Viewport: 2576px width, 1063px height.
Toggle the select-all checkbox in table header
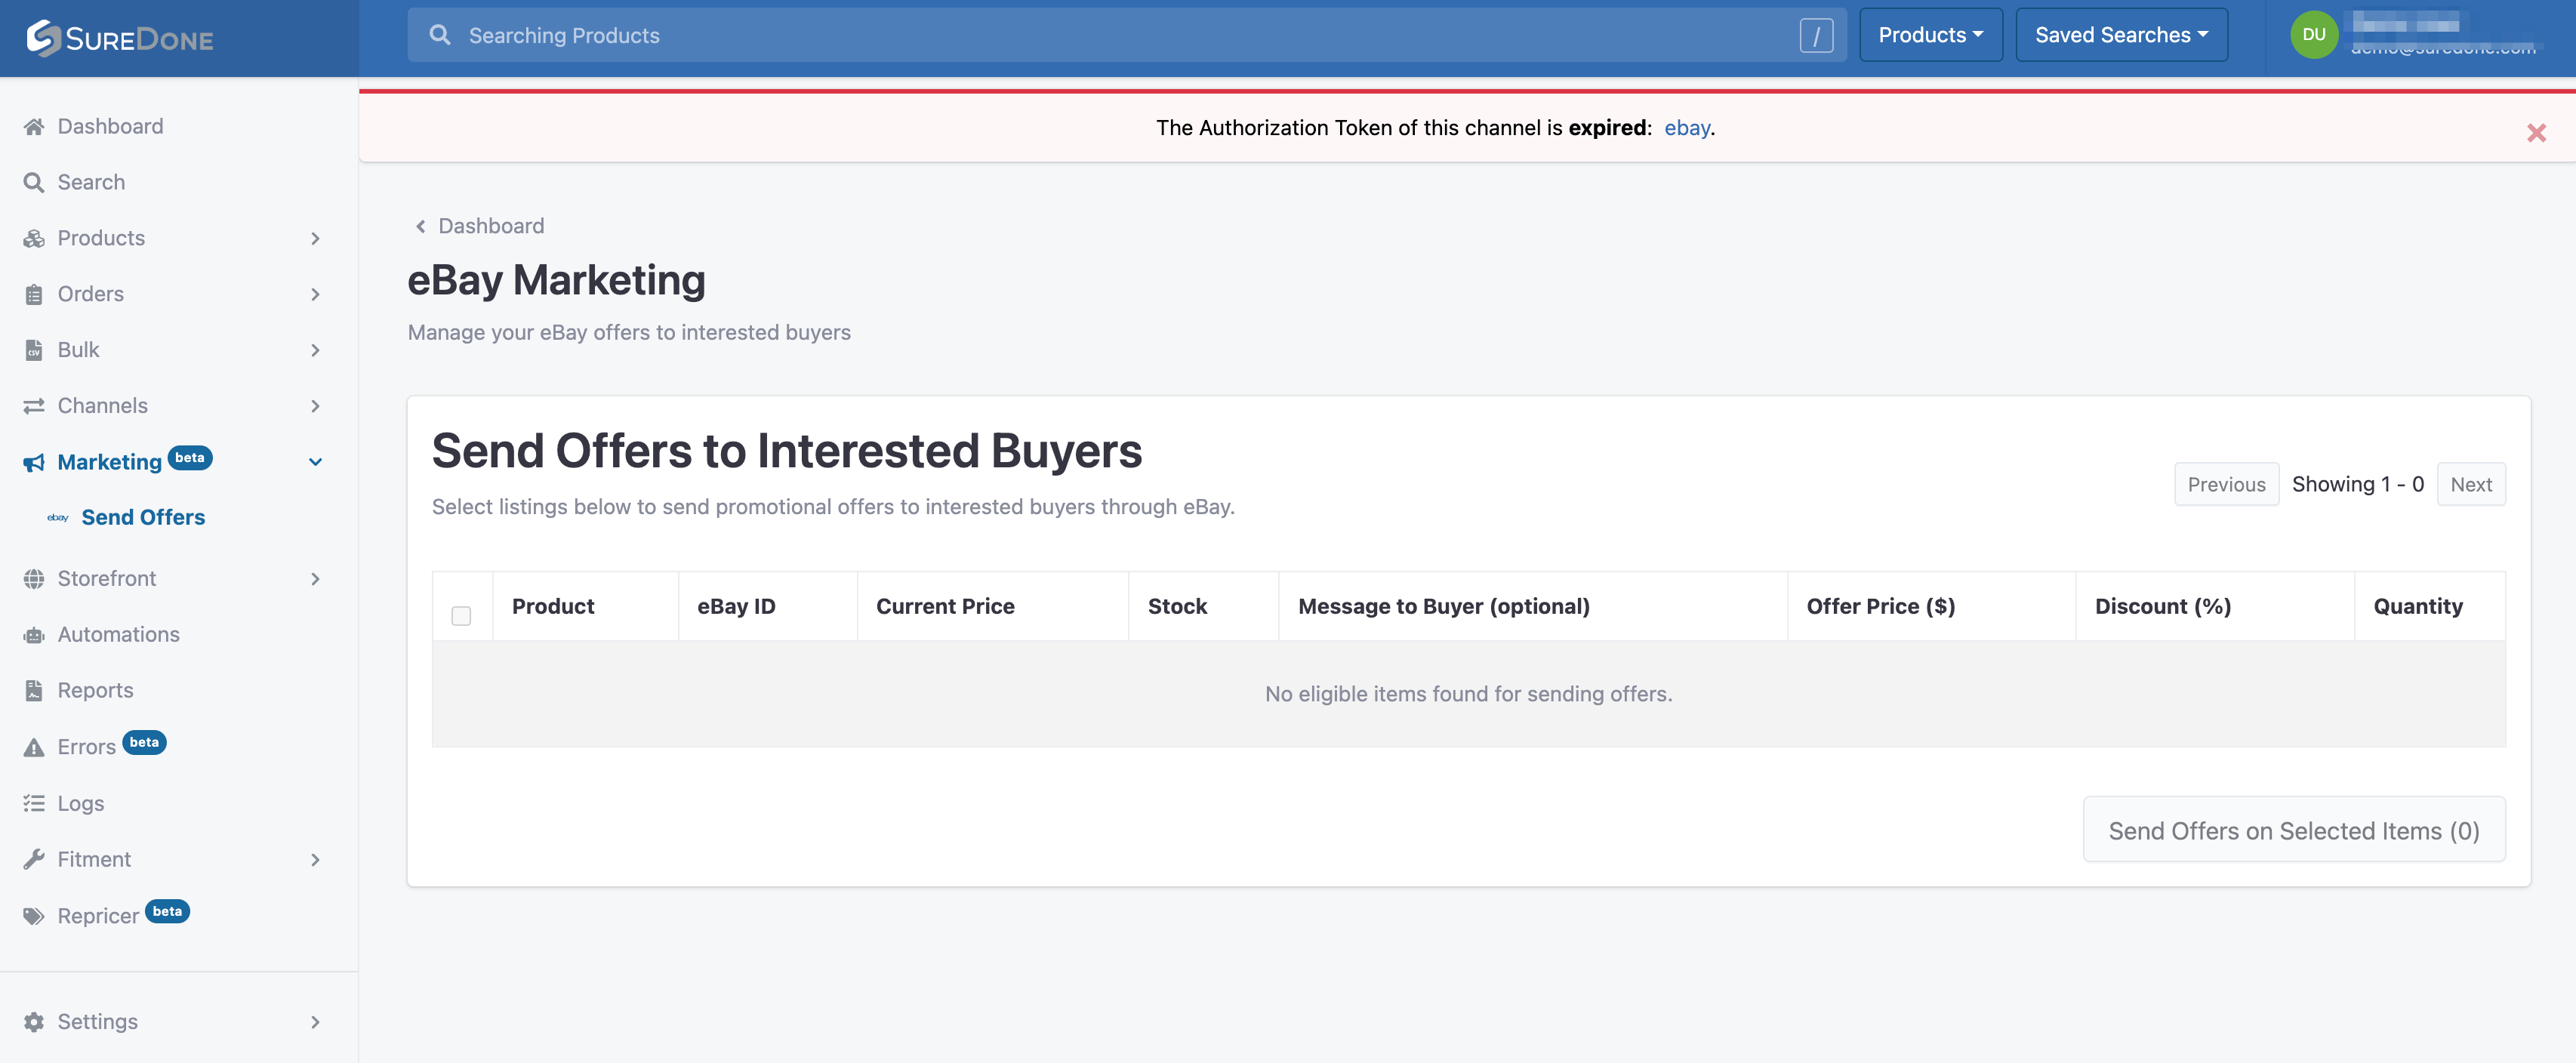coord(461,616)
